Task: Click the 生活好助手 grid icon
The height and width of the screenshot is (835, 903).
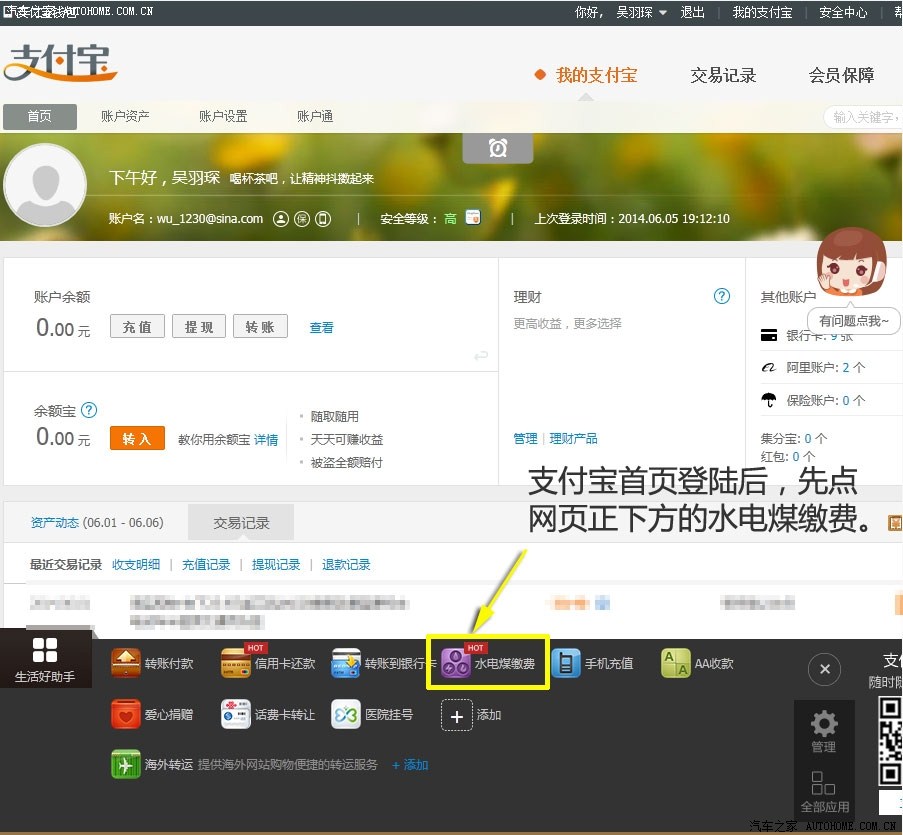Action: (x=45, y=650)
